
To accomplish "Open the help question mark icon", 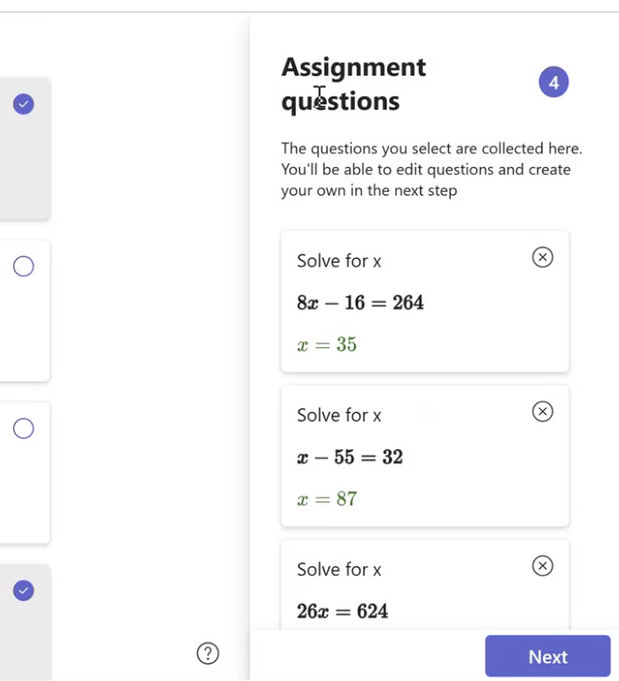I will coord(208,653).
